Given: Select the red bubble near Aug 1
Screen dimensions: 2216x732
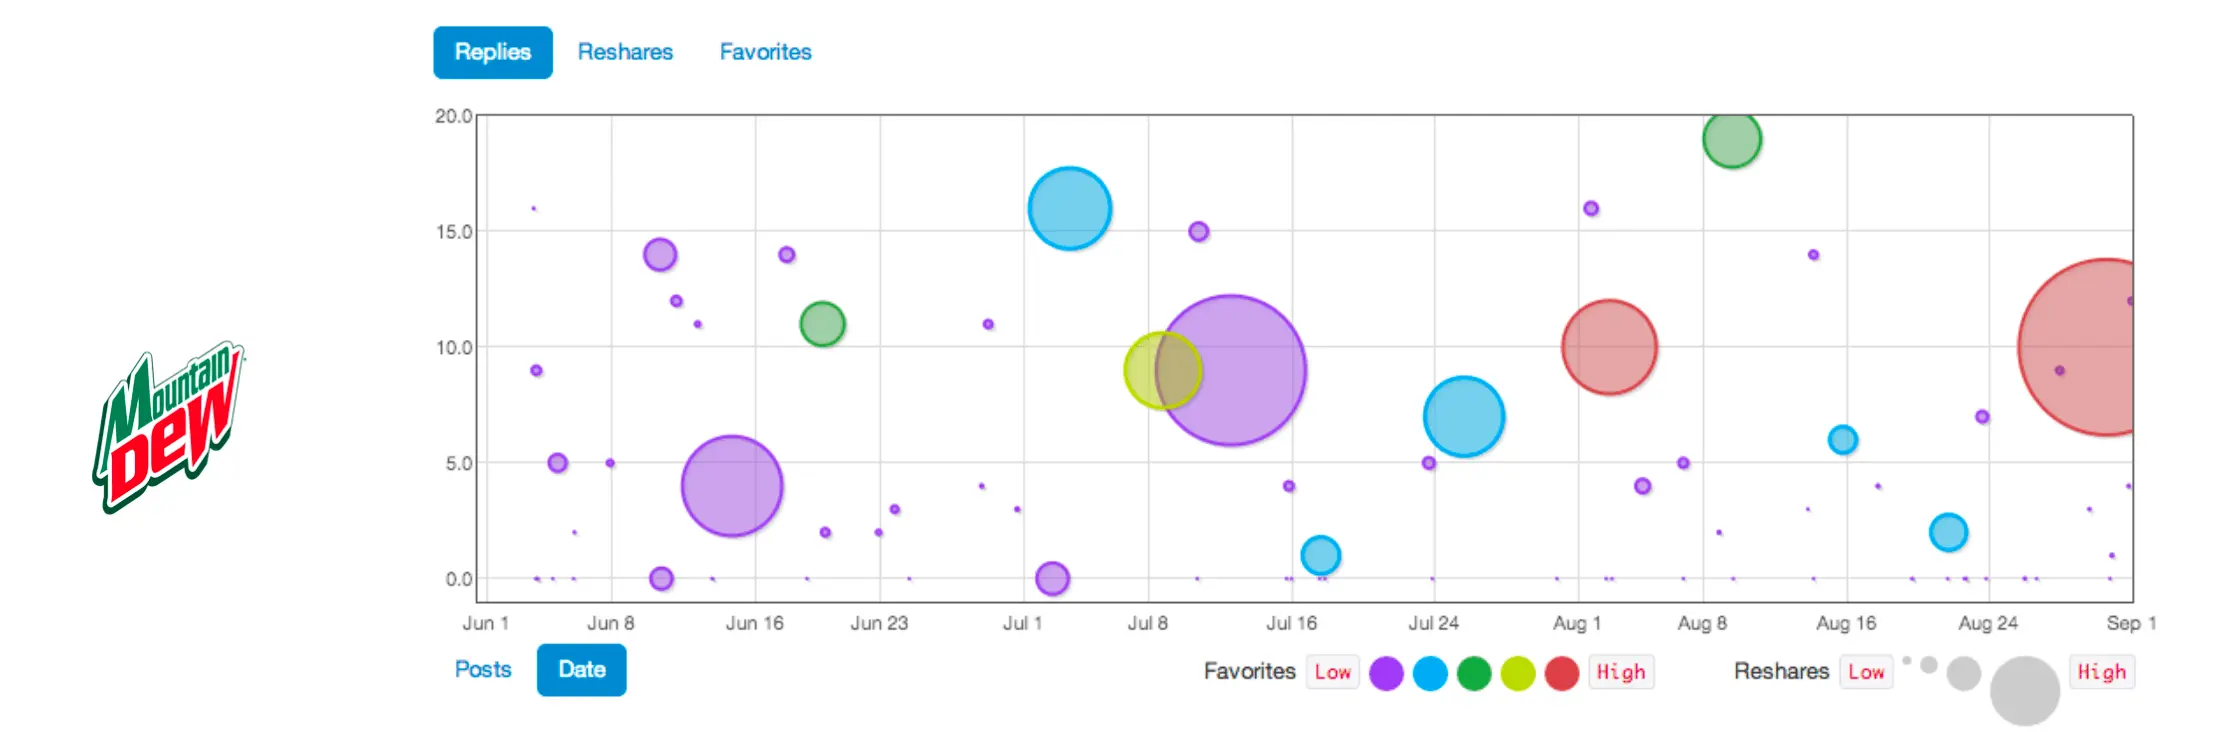Looking at the screenshot, I should [1609, 347].
